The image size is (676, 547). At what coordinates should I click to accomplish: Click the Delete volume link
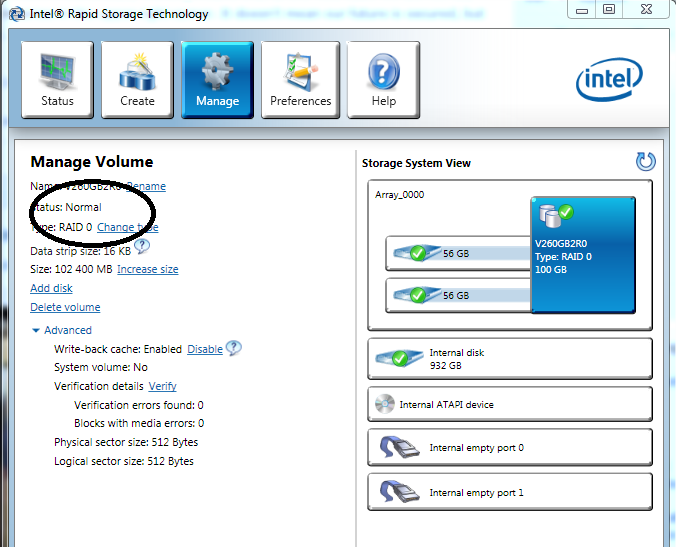(x=65, y=307)
